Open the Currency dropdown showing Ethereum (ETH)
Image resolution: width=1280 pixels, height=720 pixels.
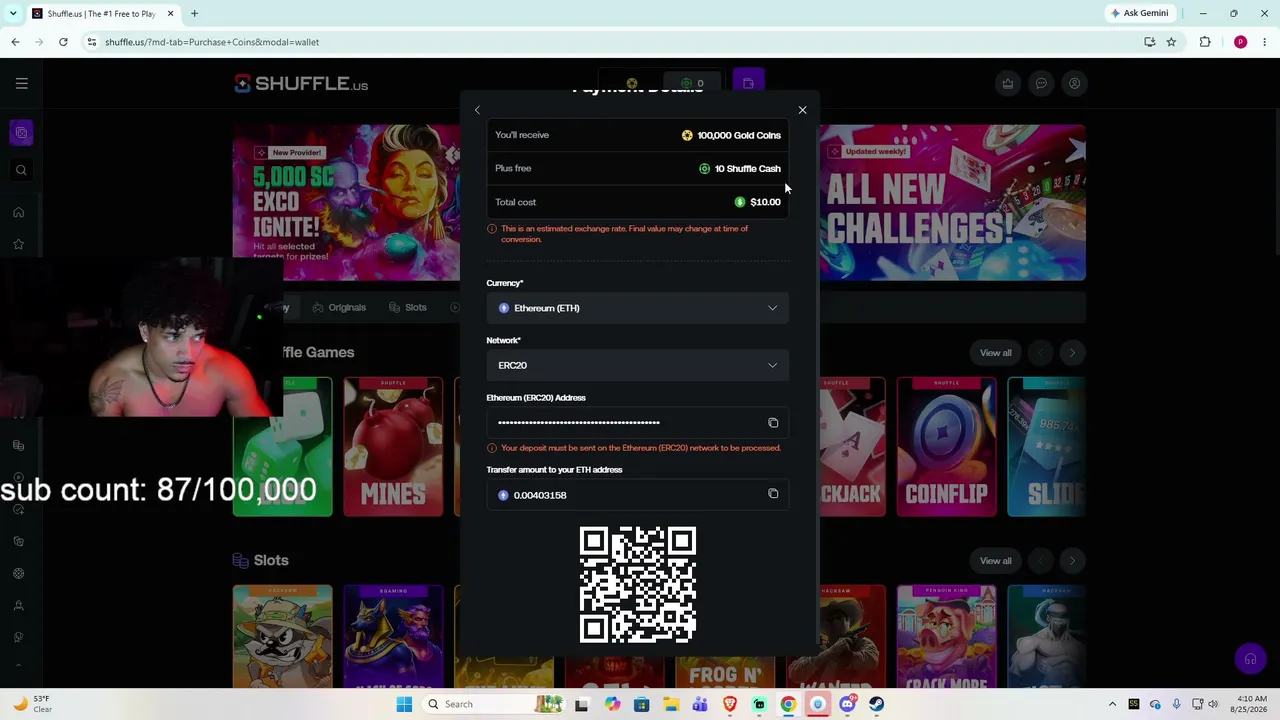pos(637,308)
